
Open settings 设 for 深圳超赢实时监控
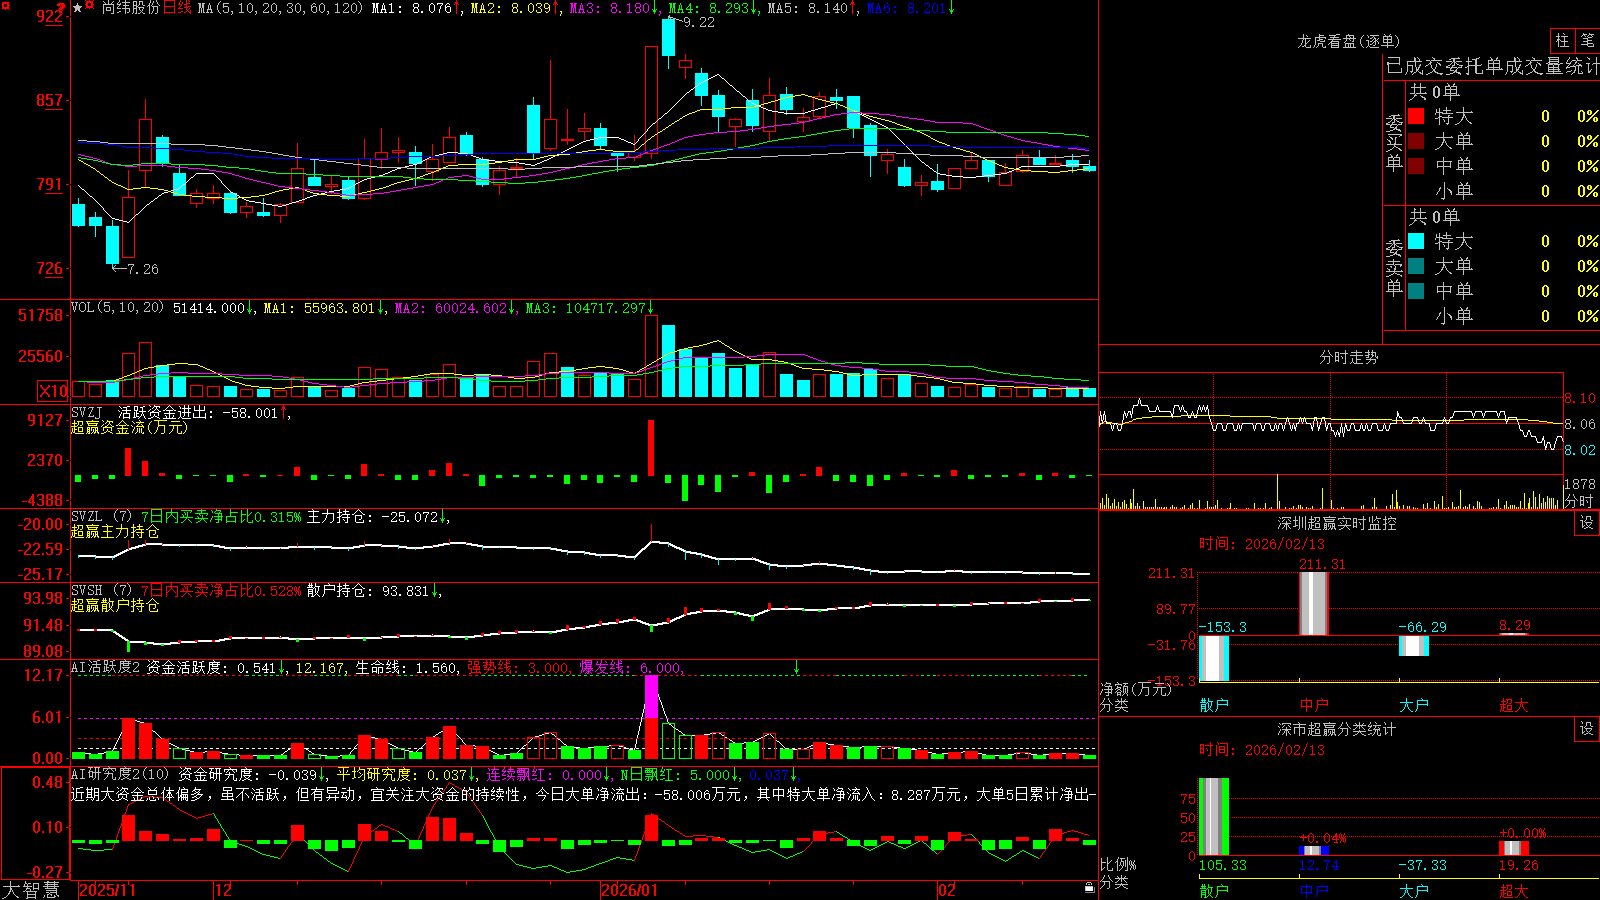(x=1587, y=523)
